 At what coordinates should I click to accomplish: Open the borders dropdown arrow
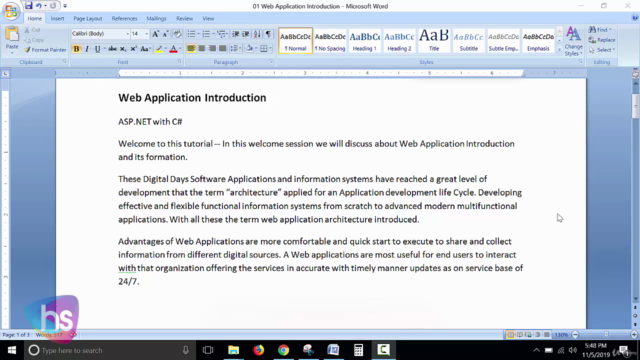270,49
